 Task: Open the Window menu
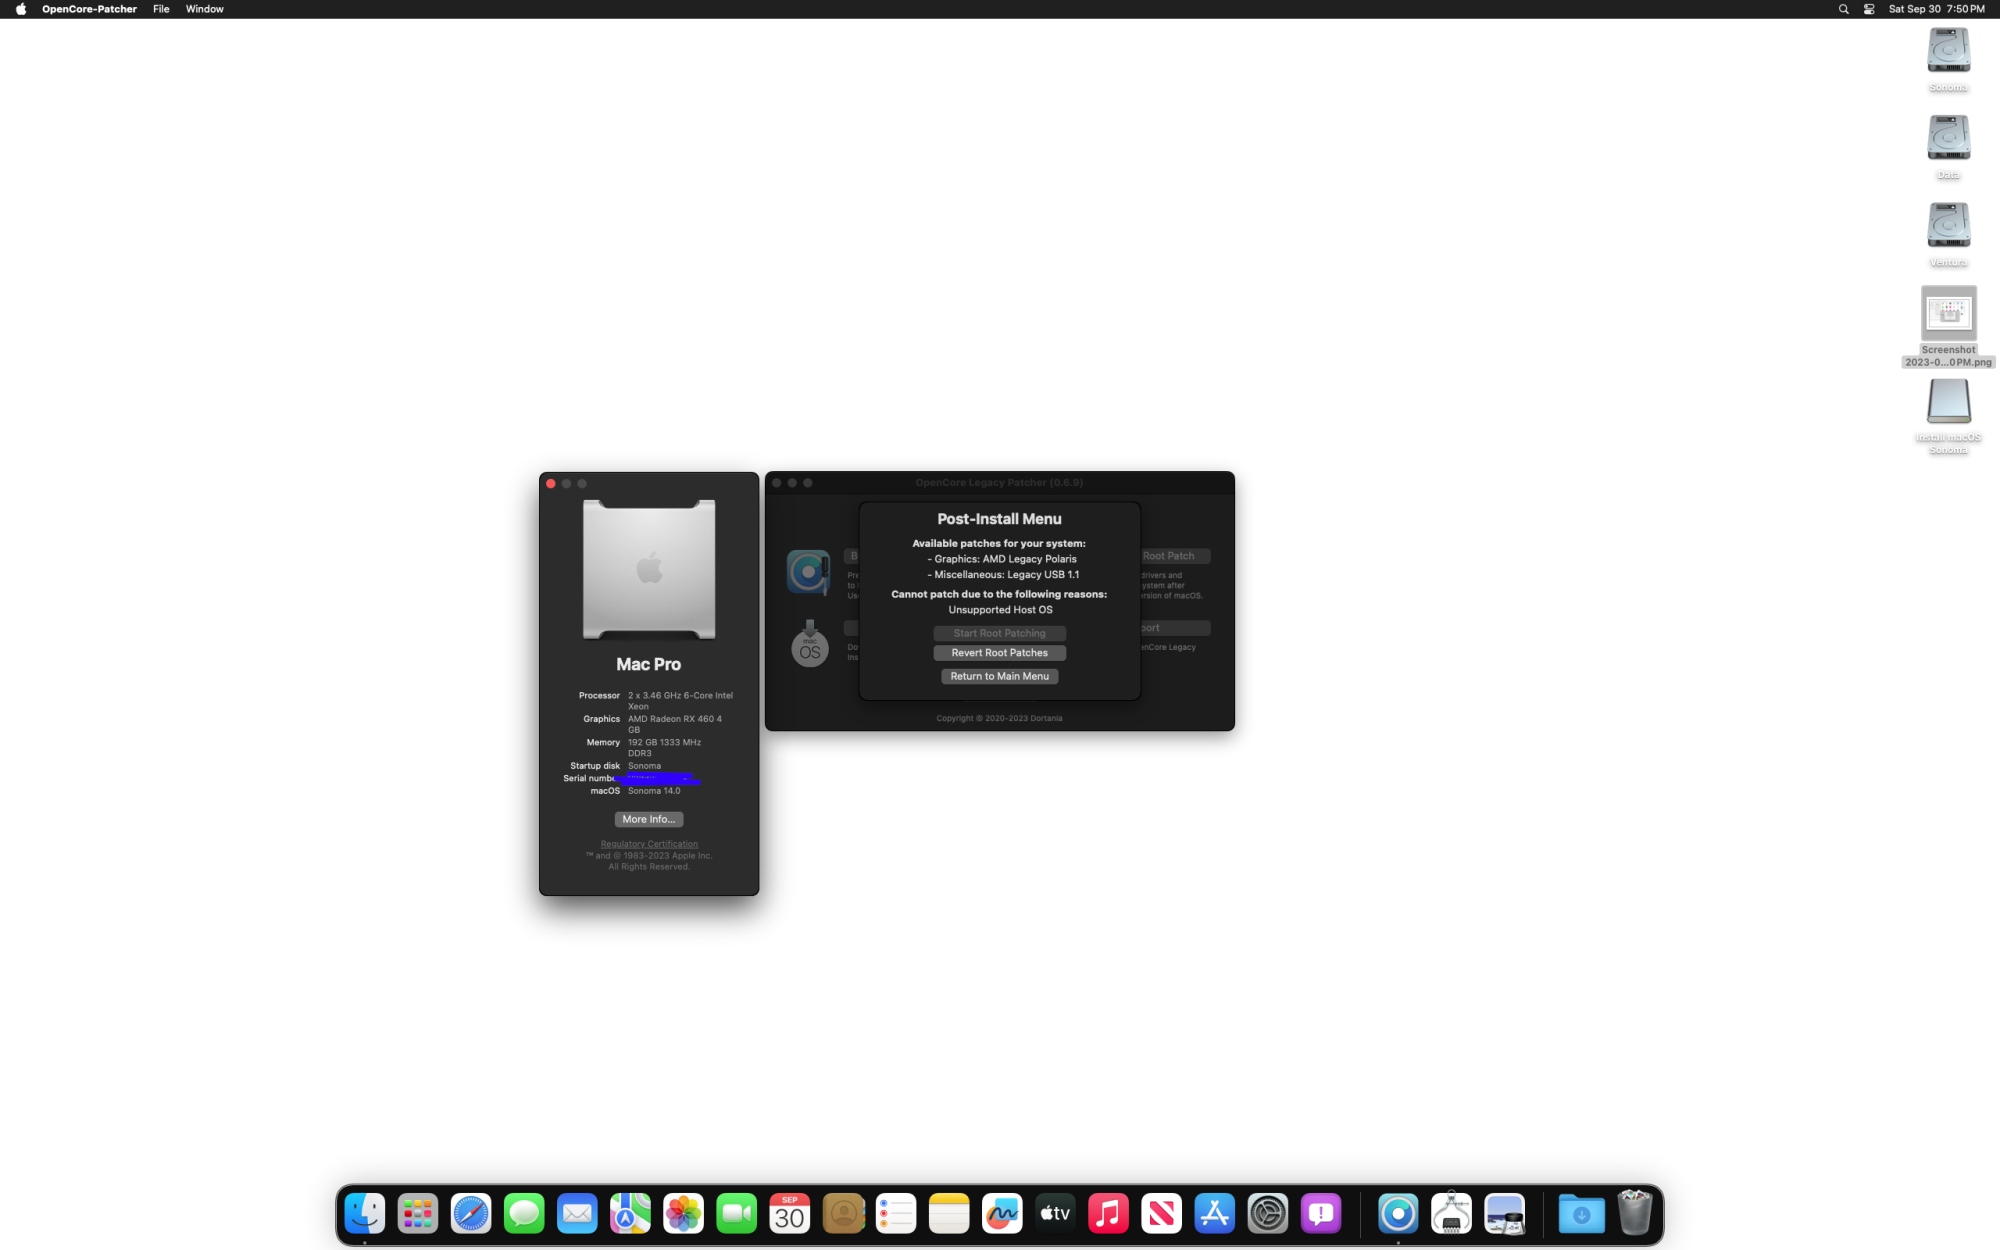point(204,9)
